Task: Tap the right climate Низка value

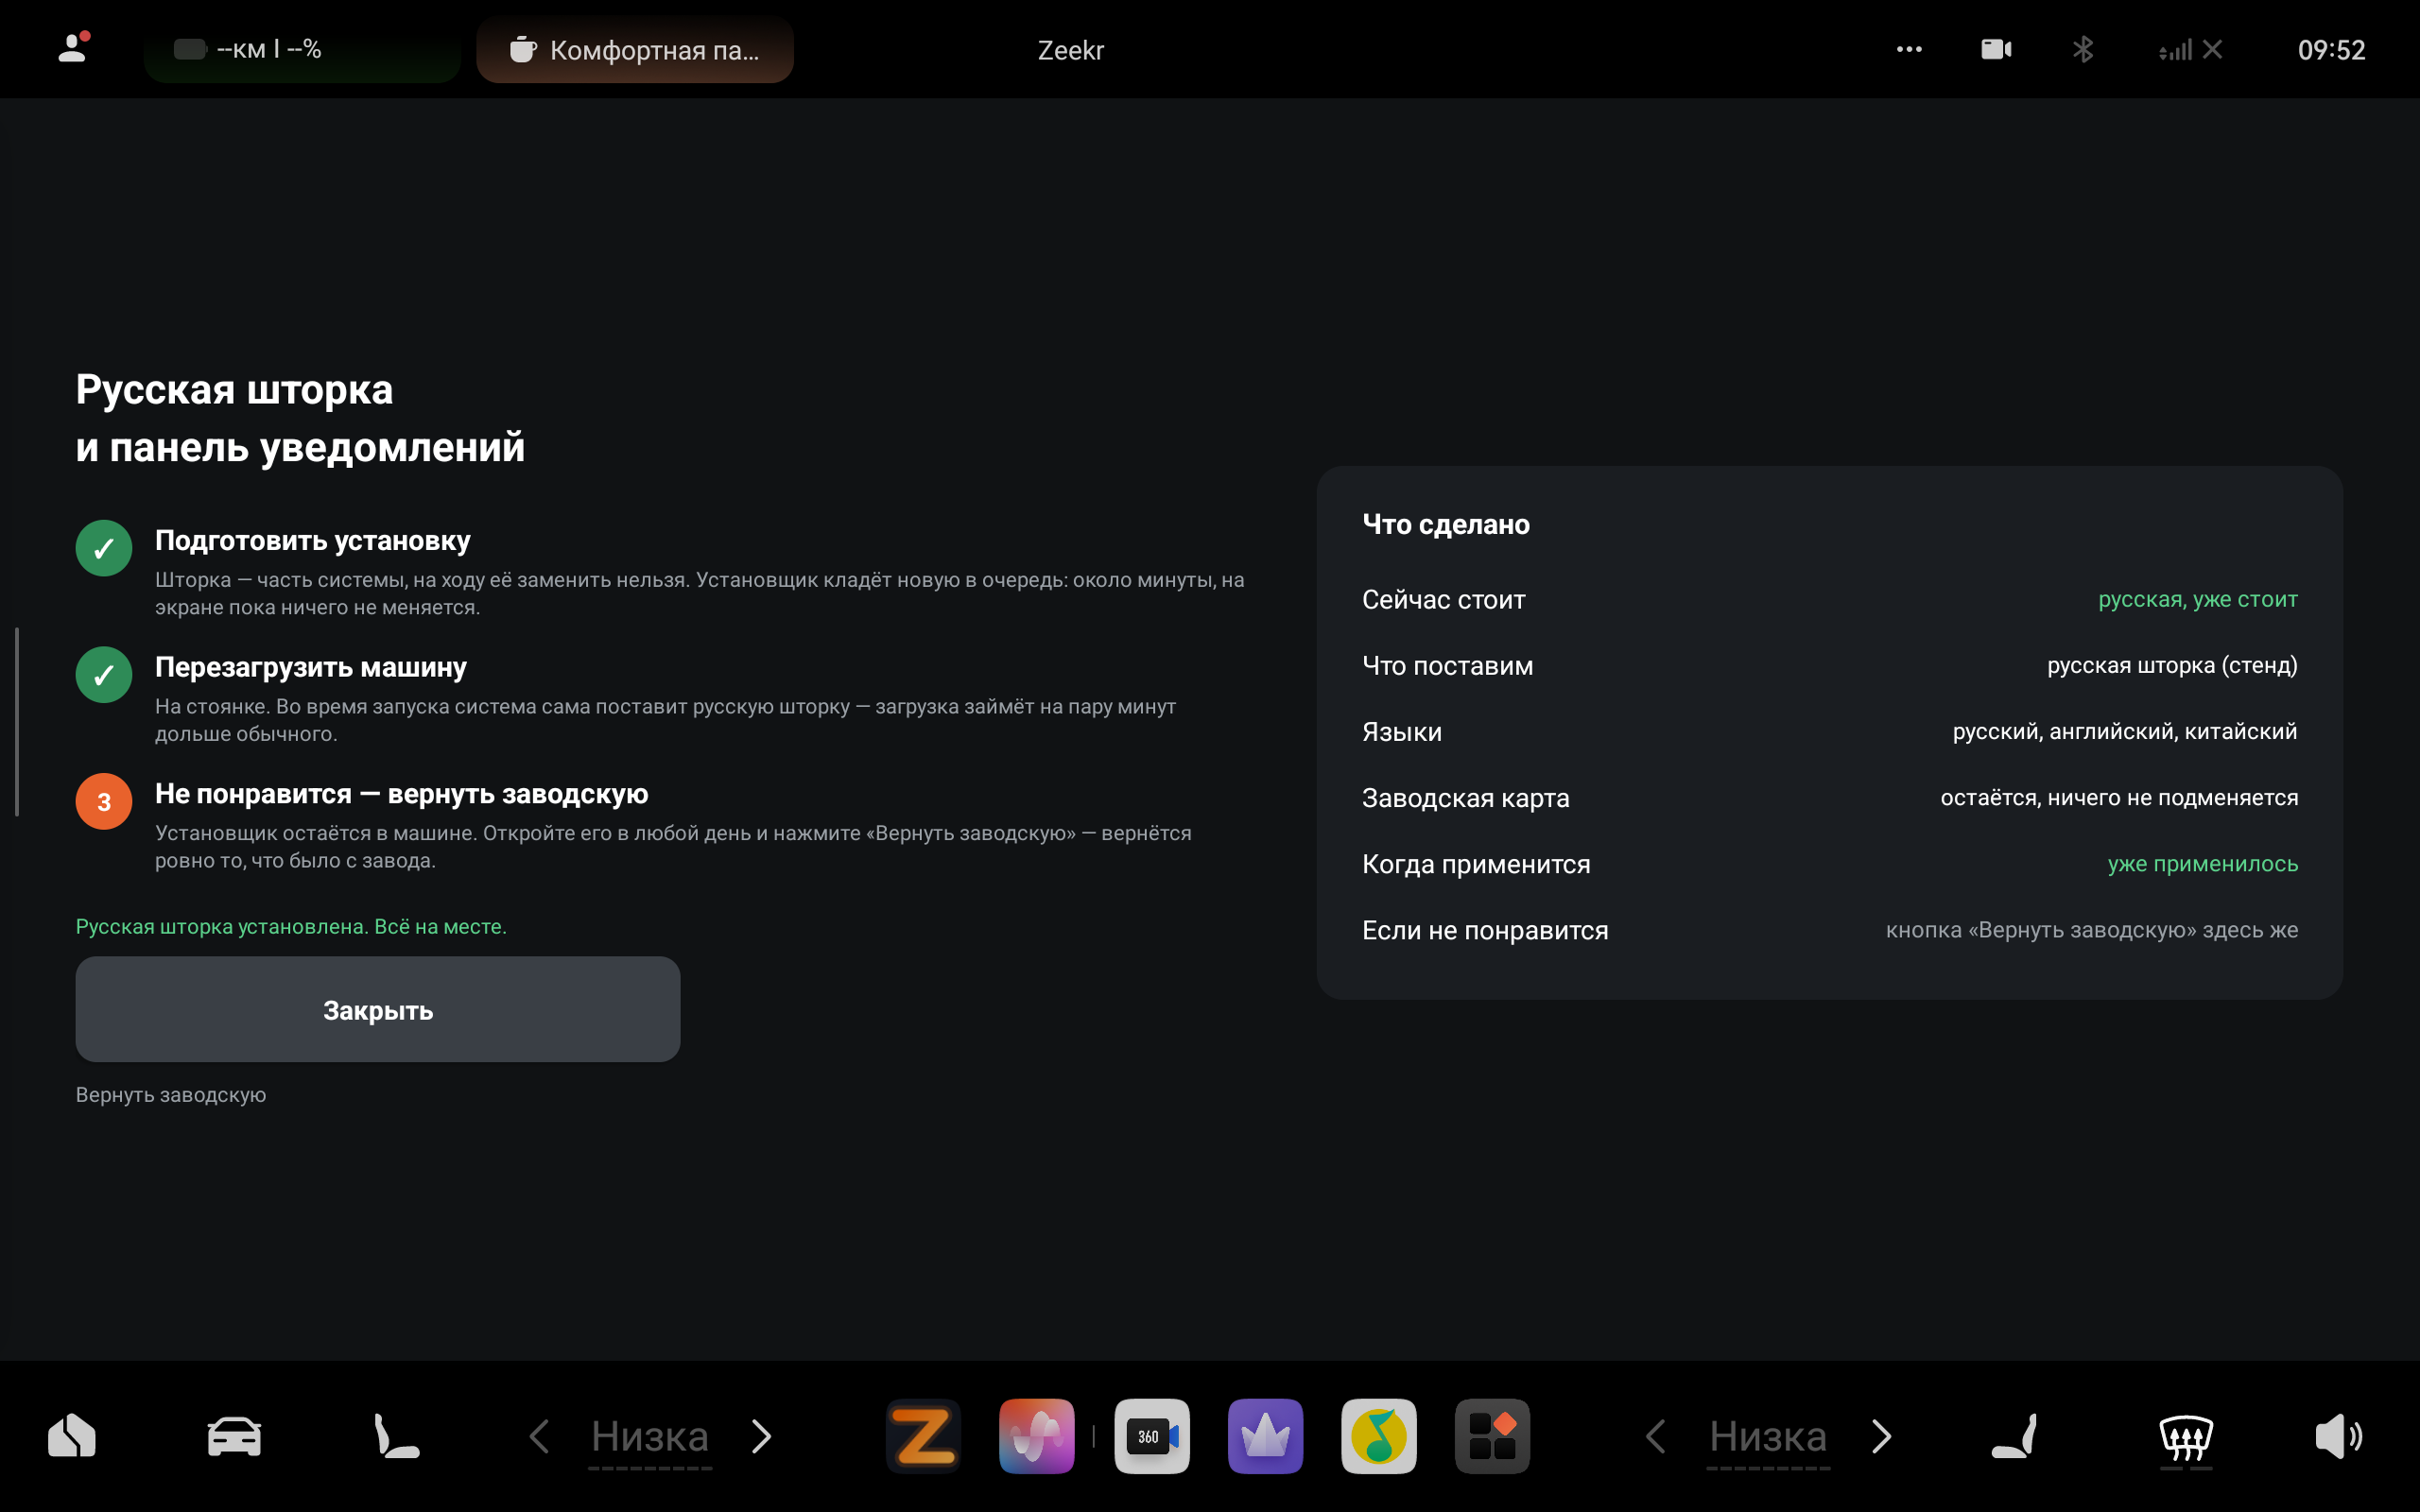Action: coord(1768,1437)
